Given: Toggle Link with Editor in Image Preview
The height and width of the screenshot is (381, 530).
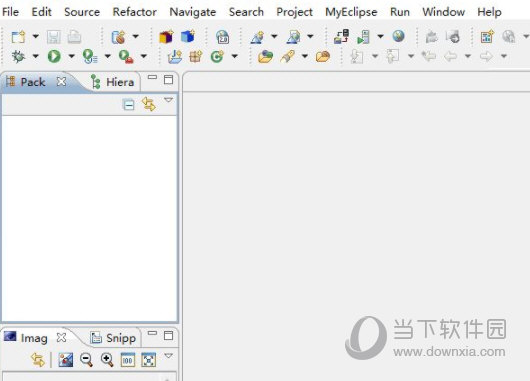Looking at the screenshot, I should (38, 360).
